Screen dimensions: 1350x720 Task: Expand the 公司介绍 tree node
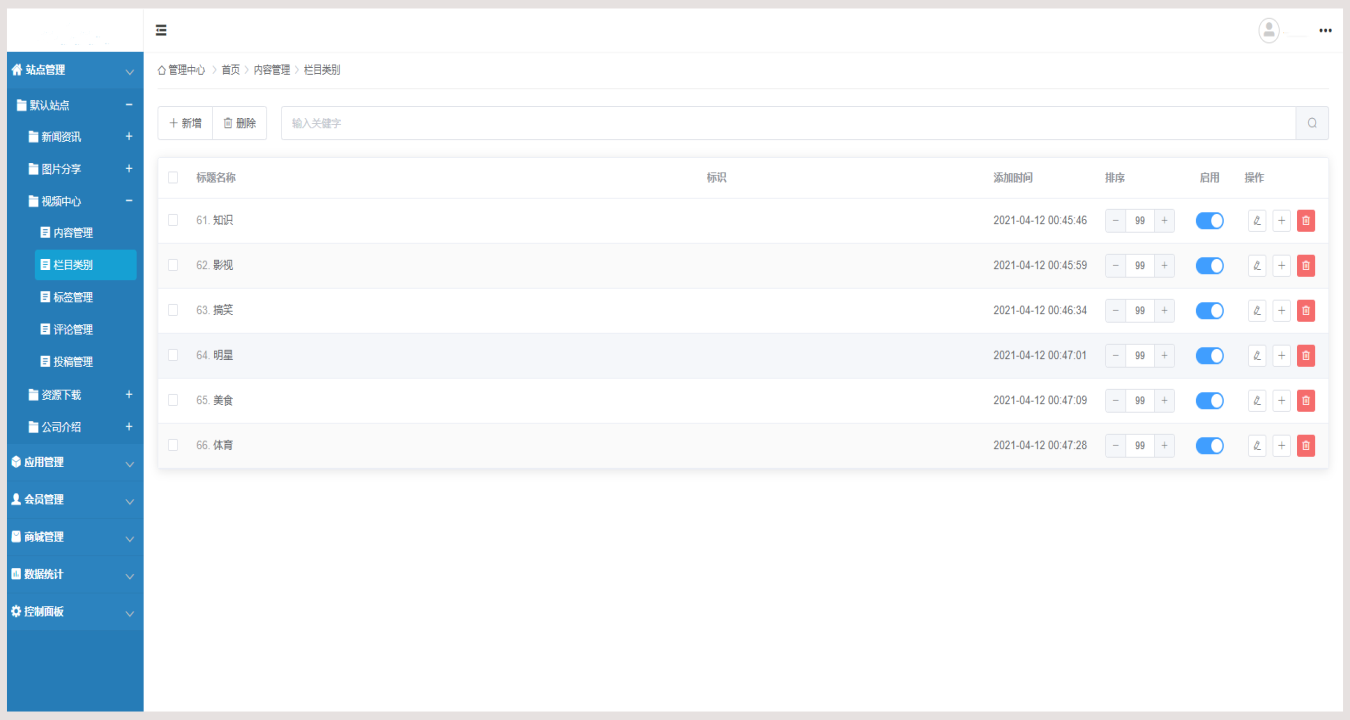point(129,427)
